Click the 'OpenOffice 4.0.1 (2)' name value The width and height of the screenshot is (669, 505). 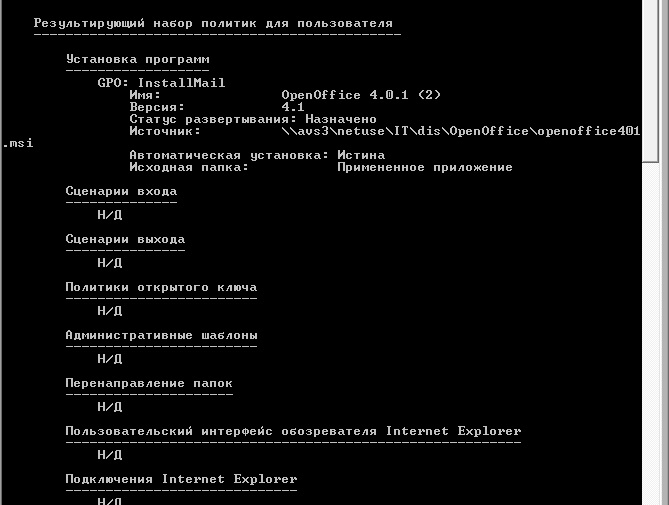[x=361, y=95]
